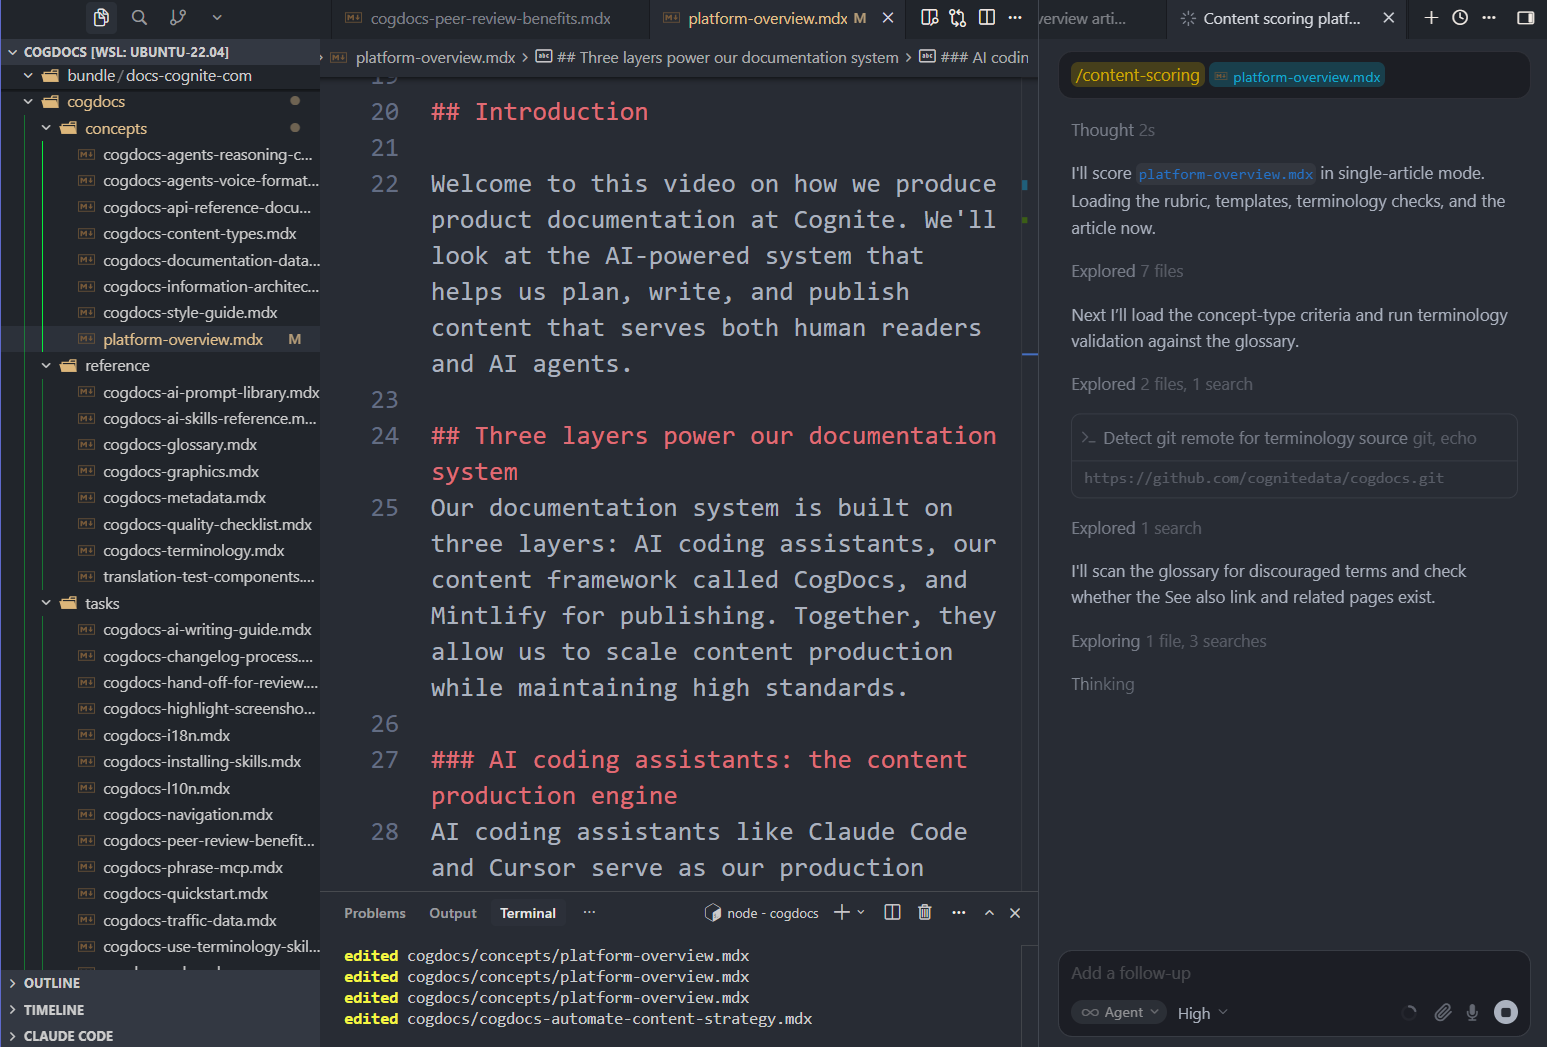Open editor more actions ellipsis
Screen dimensions: 1547x1047
pyautogui.click(x=1015, y=17)
